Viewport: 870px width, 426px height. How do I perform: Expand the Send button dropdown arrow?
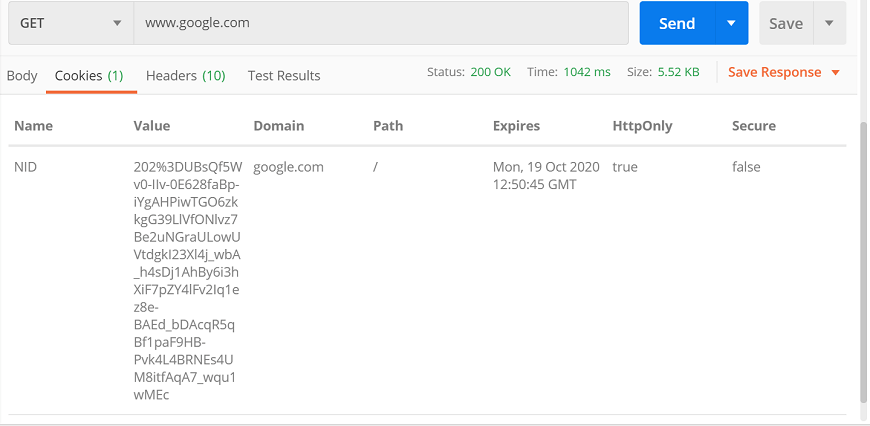click(x=732, y=23)
